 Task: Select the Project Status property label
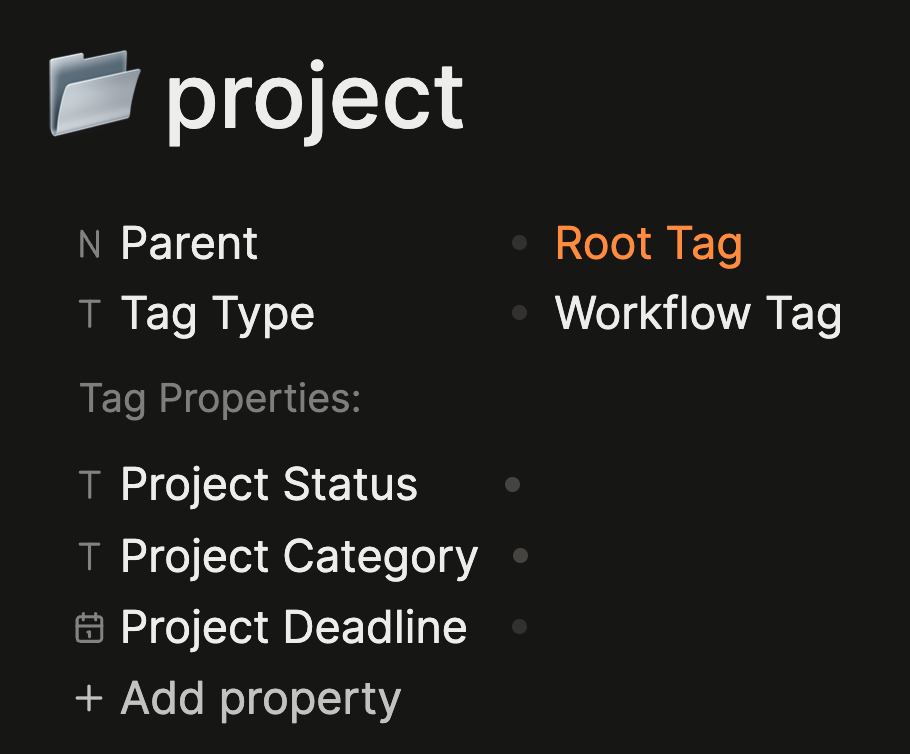[269, 485]
